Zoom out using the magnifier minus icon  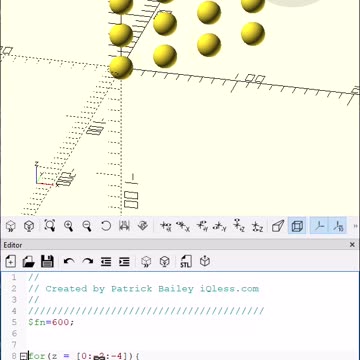[87, 226]
